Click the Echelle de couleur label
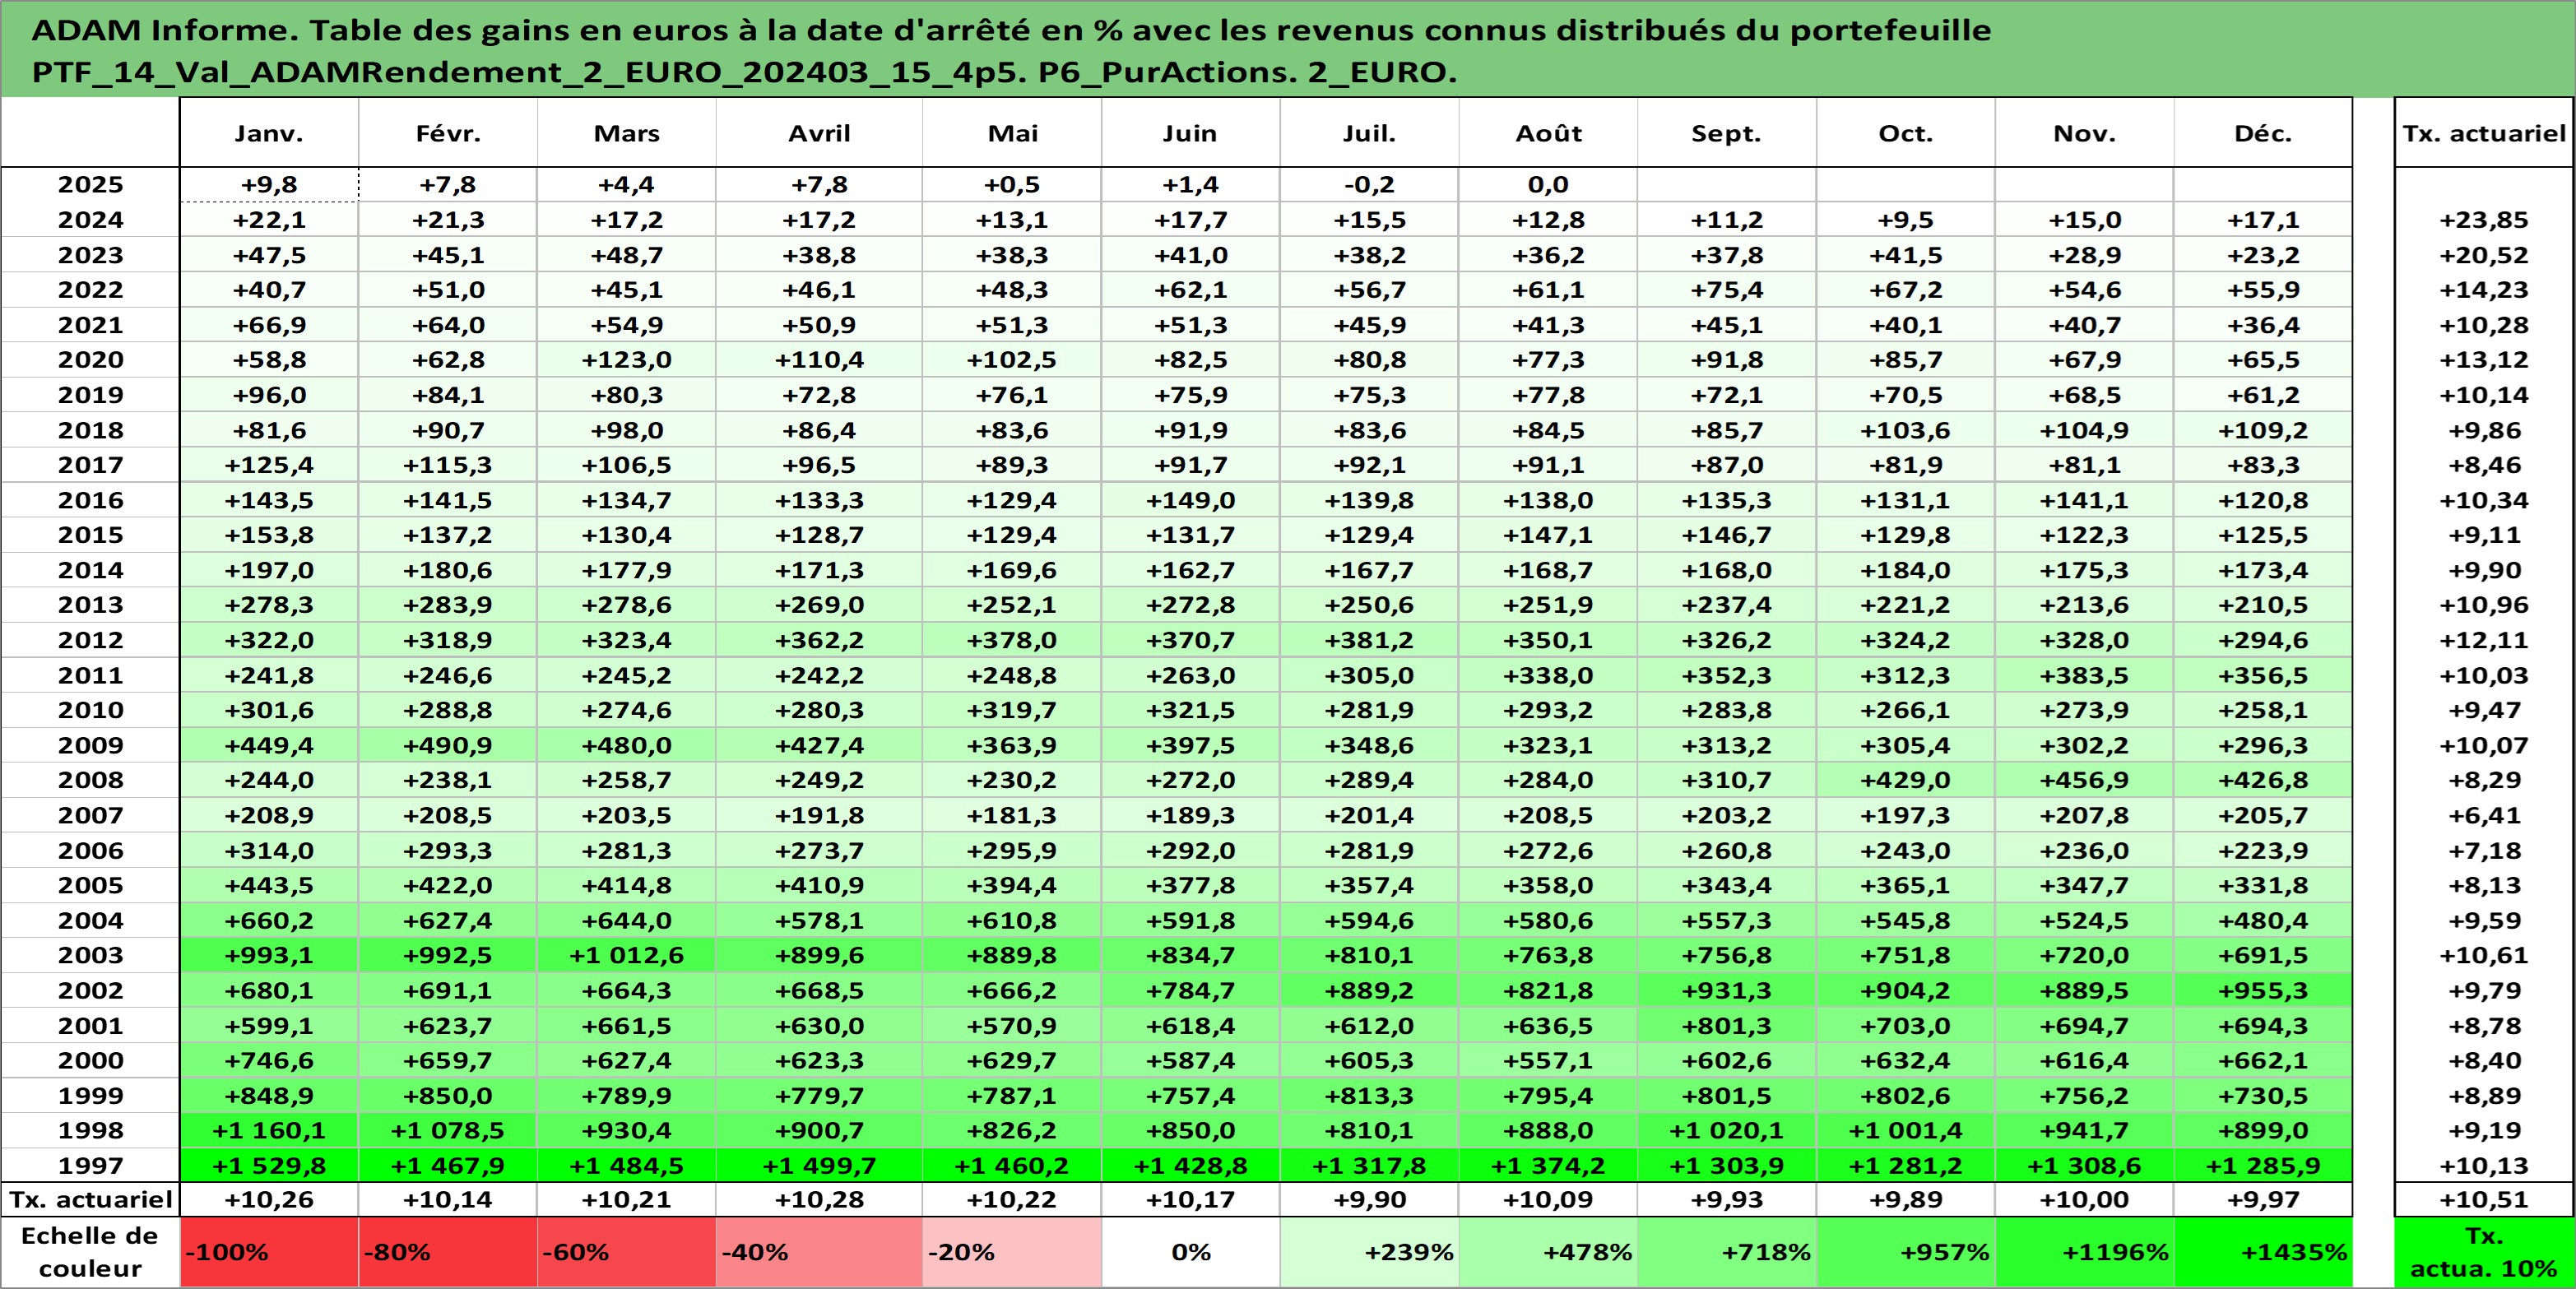 (x=90, y=1252)
